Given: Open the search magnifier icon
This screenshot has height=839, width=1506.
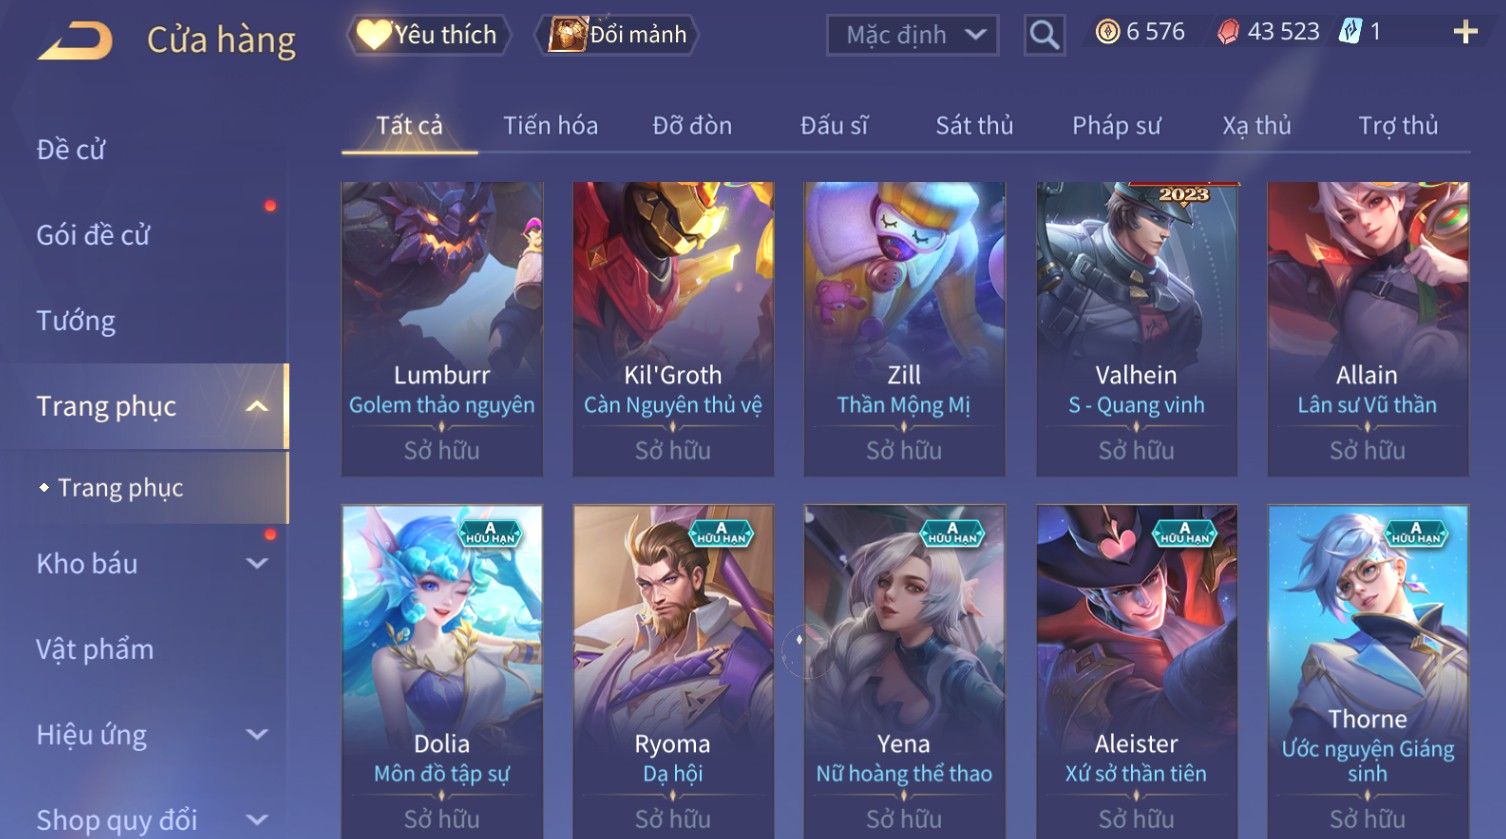Looking at the screenshot, I should [x=1044, y=35].
